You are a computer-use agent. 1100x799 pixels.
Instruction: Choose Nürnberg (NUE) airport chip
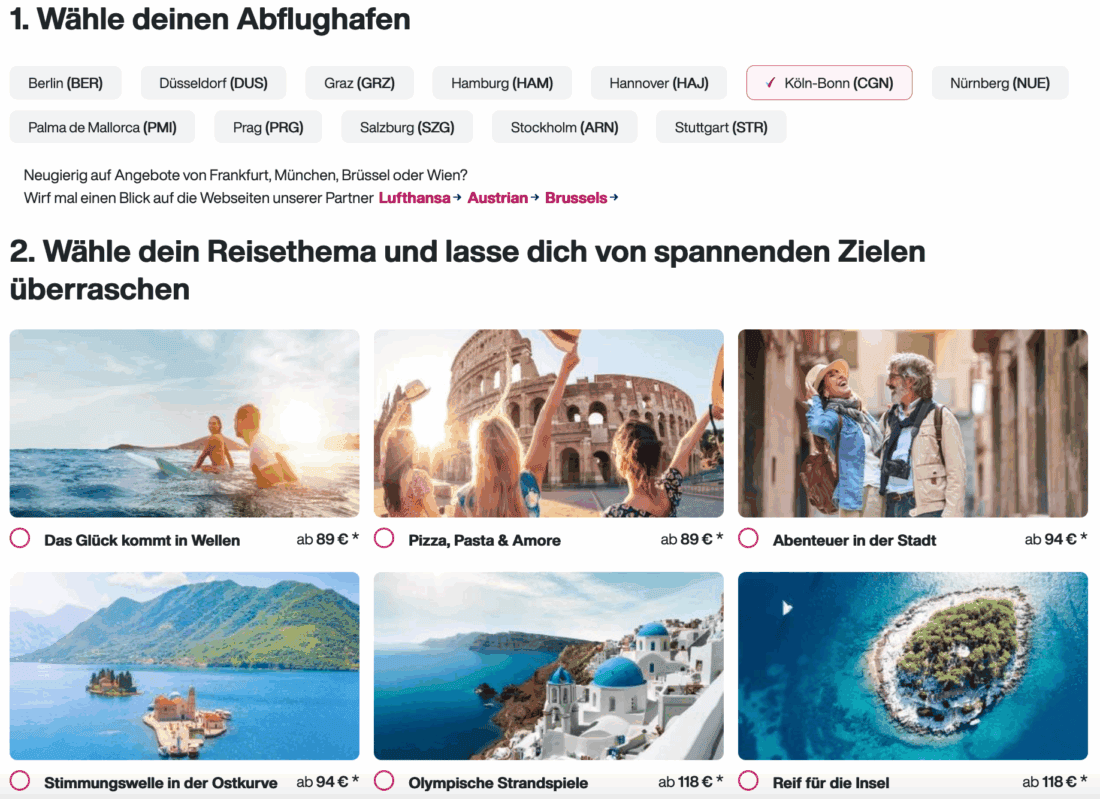pyautogui.click(x=1000, y=83)
